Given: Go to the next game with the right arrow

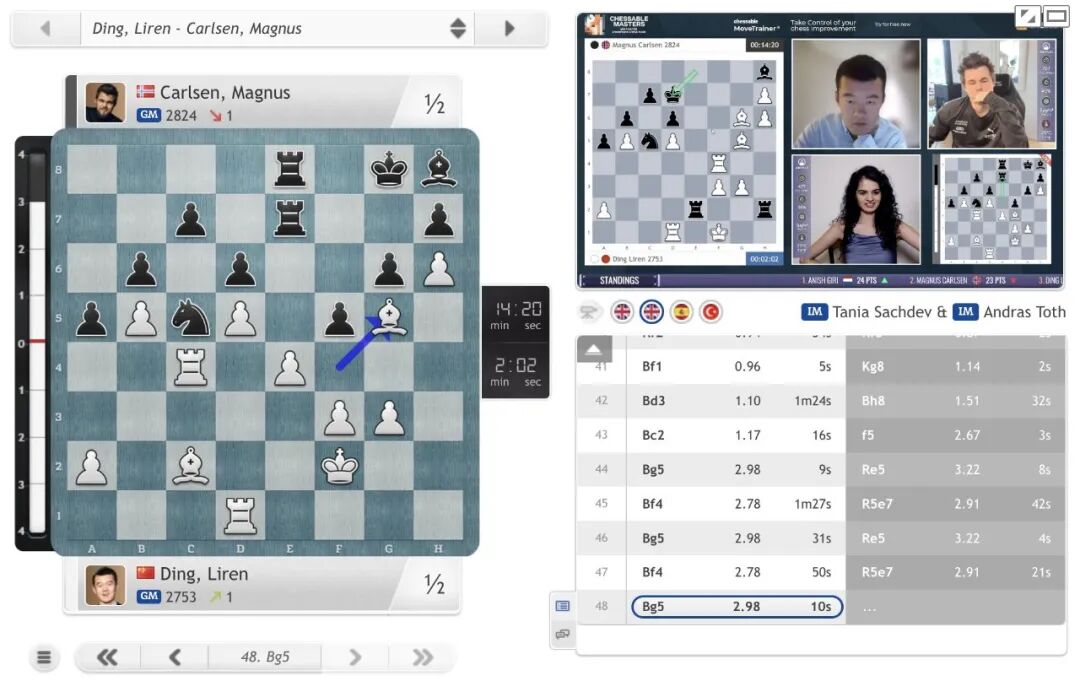Looking at the screenshot, I should tap(510, 28).
